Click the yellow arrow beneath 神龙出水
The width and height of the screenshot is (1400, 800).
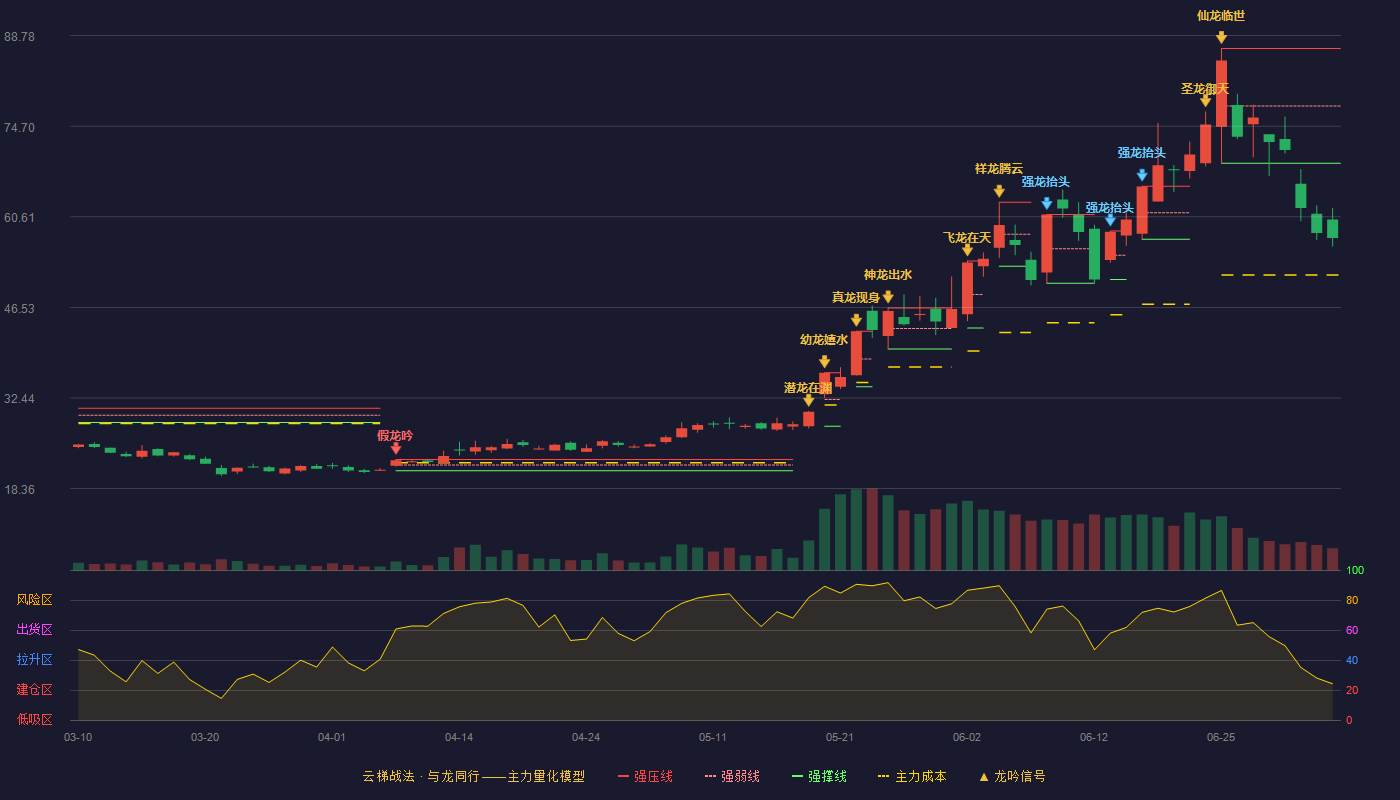point(888,297)
